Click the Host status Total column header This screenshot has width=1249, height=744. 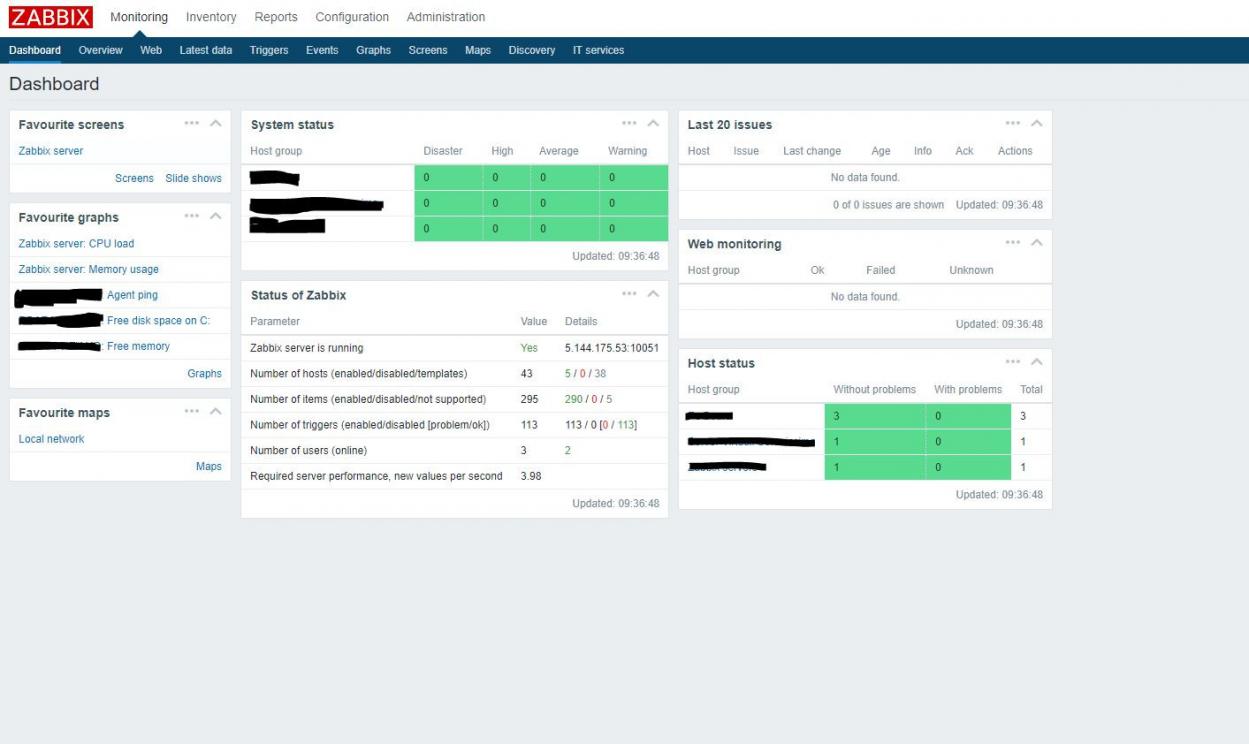(1031, 389)
